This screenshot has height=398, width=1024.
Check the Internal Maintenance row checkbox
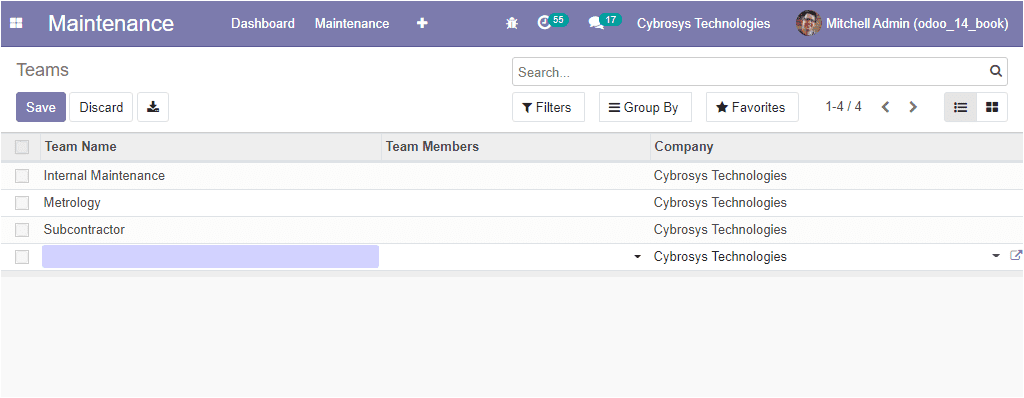[22, 176]
